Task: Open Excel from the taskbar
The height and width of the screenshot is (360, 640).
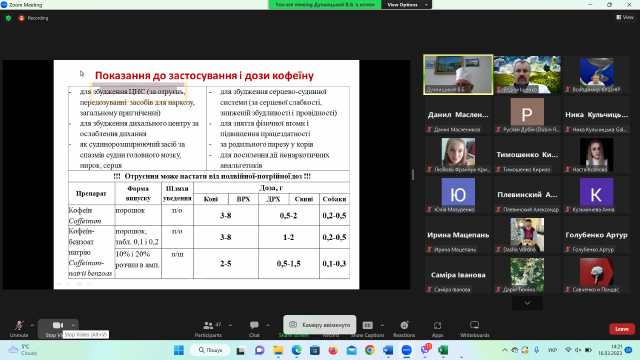Action: coord(443,350)
